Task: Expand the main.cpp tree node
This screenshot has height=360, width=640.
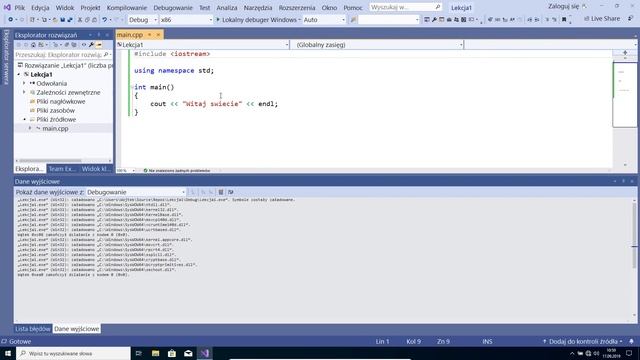Action: point(30,128)
